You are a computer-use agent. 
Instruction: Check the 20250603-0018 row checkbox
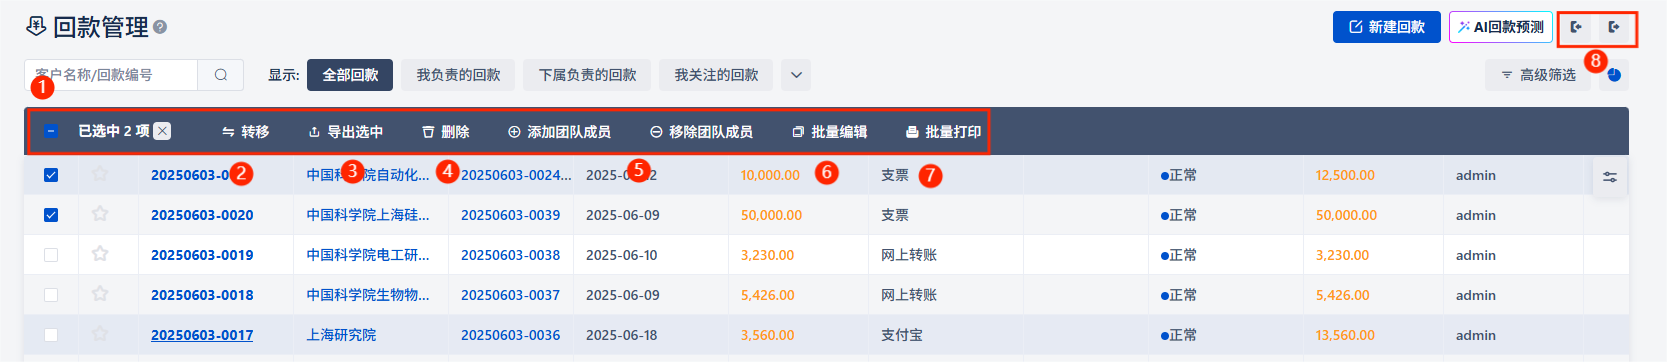(x=51, y=295)
